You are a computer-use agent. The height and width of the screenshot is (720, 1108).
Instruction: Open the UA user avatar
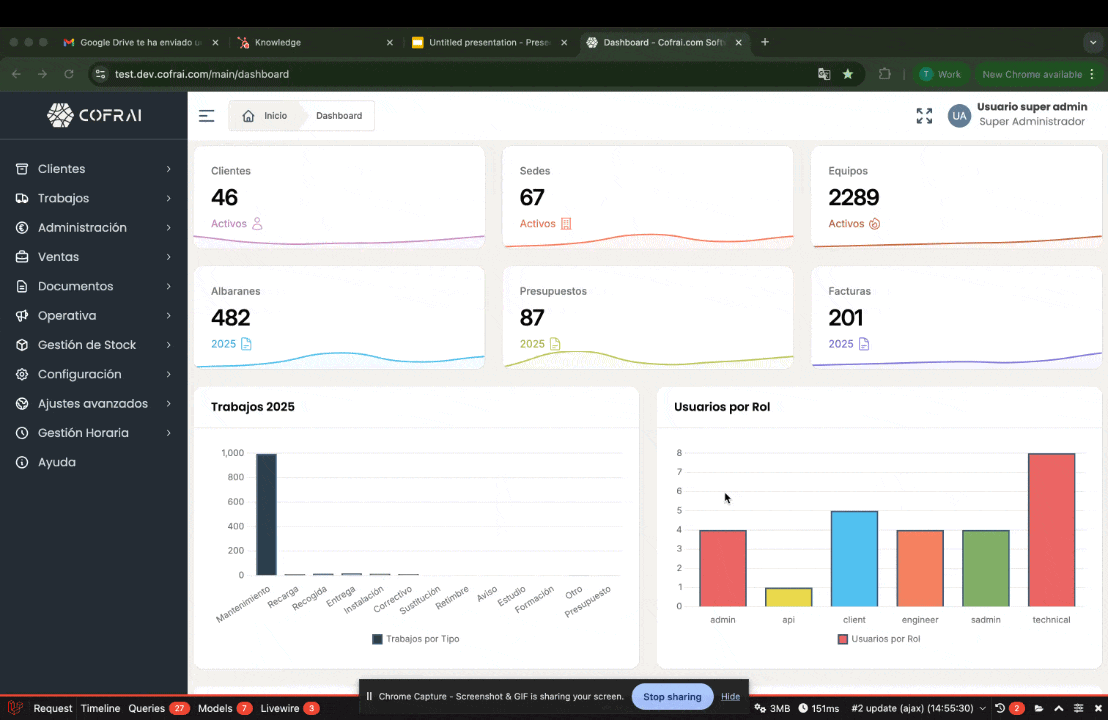pyautogui.click(x=959, y=116)
